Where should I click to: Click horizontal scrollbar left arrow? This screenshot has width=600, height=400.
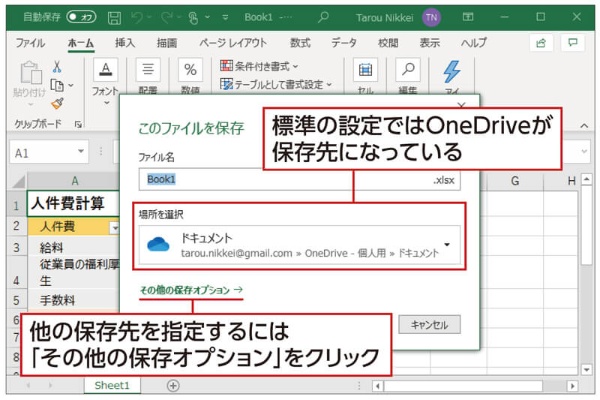tap(378, 386)
